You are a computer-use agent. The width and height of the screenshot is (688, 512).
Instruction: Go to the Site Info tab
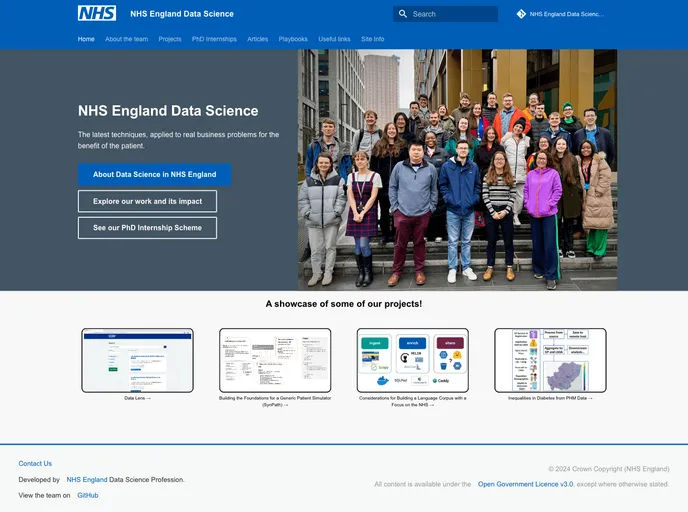click(373, 39)
